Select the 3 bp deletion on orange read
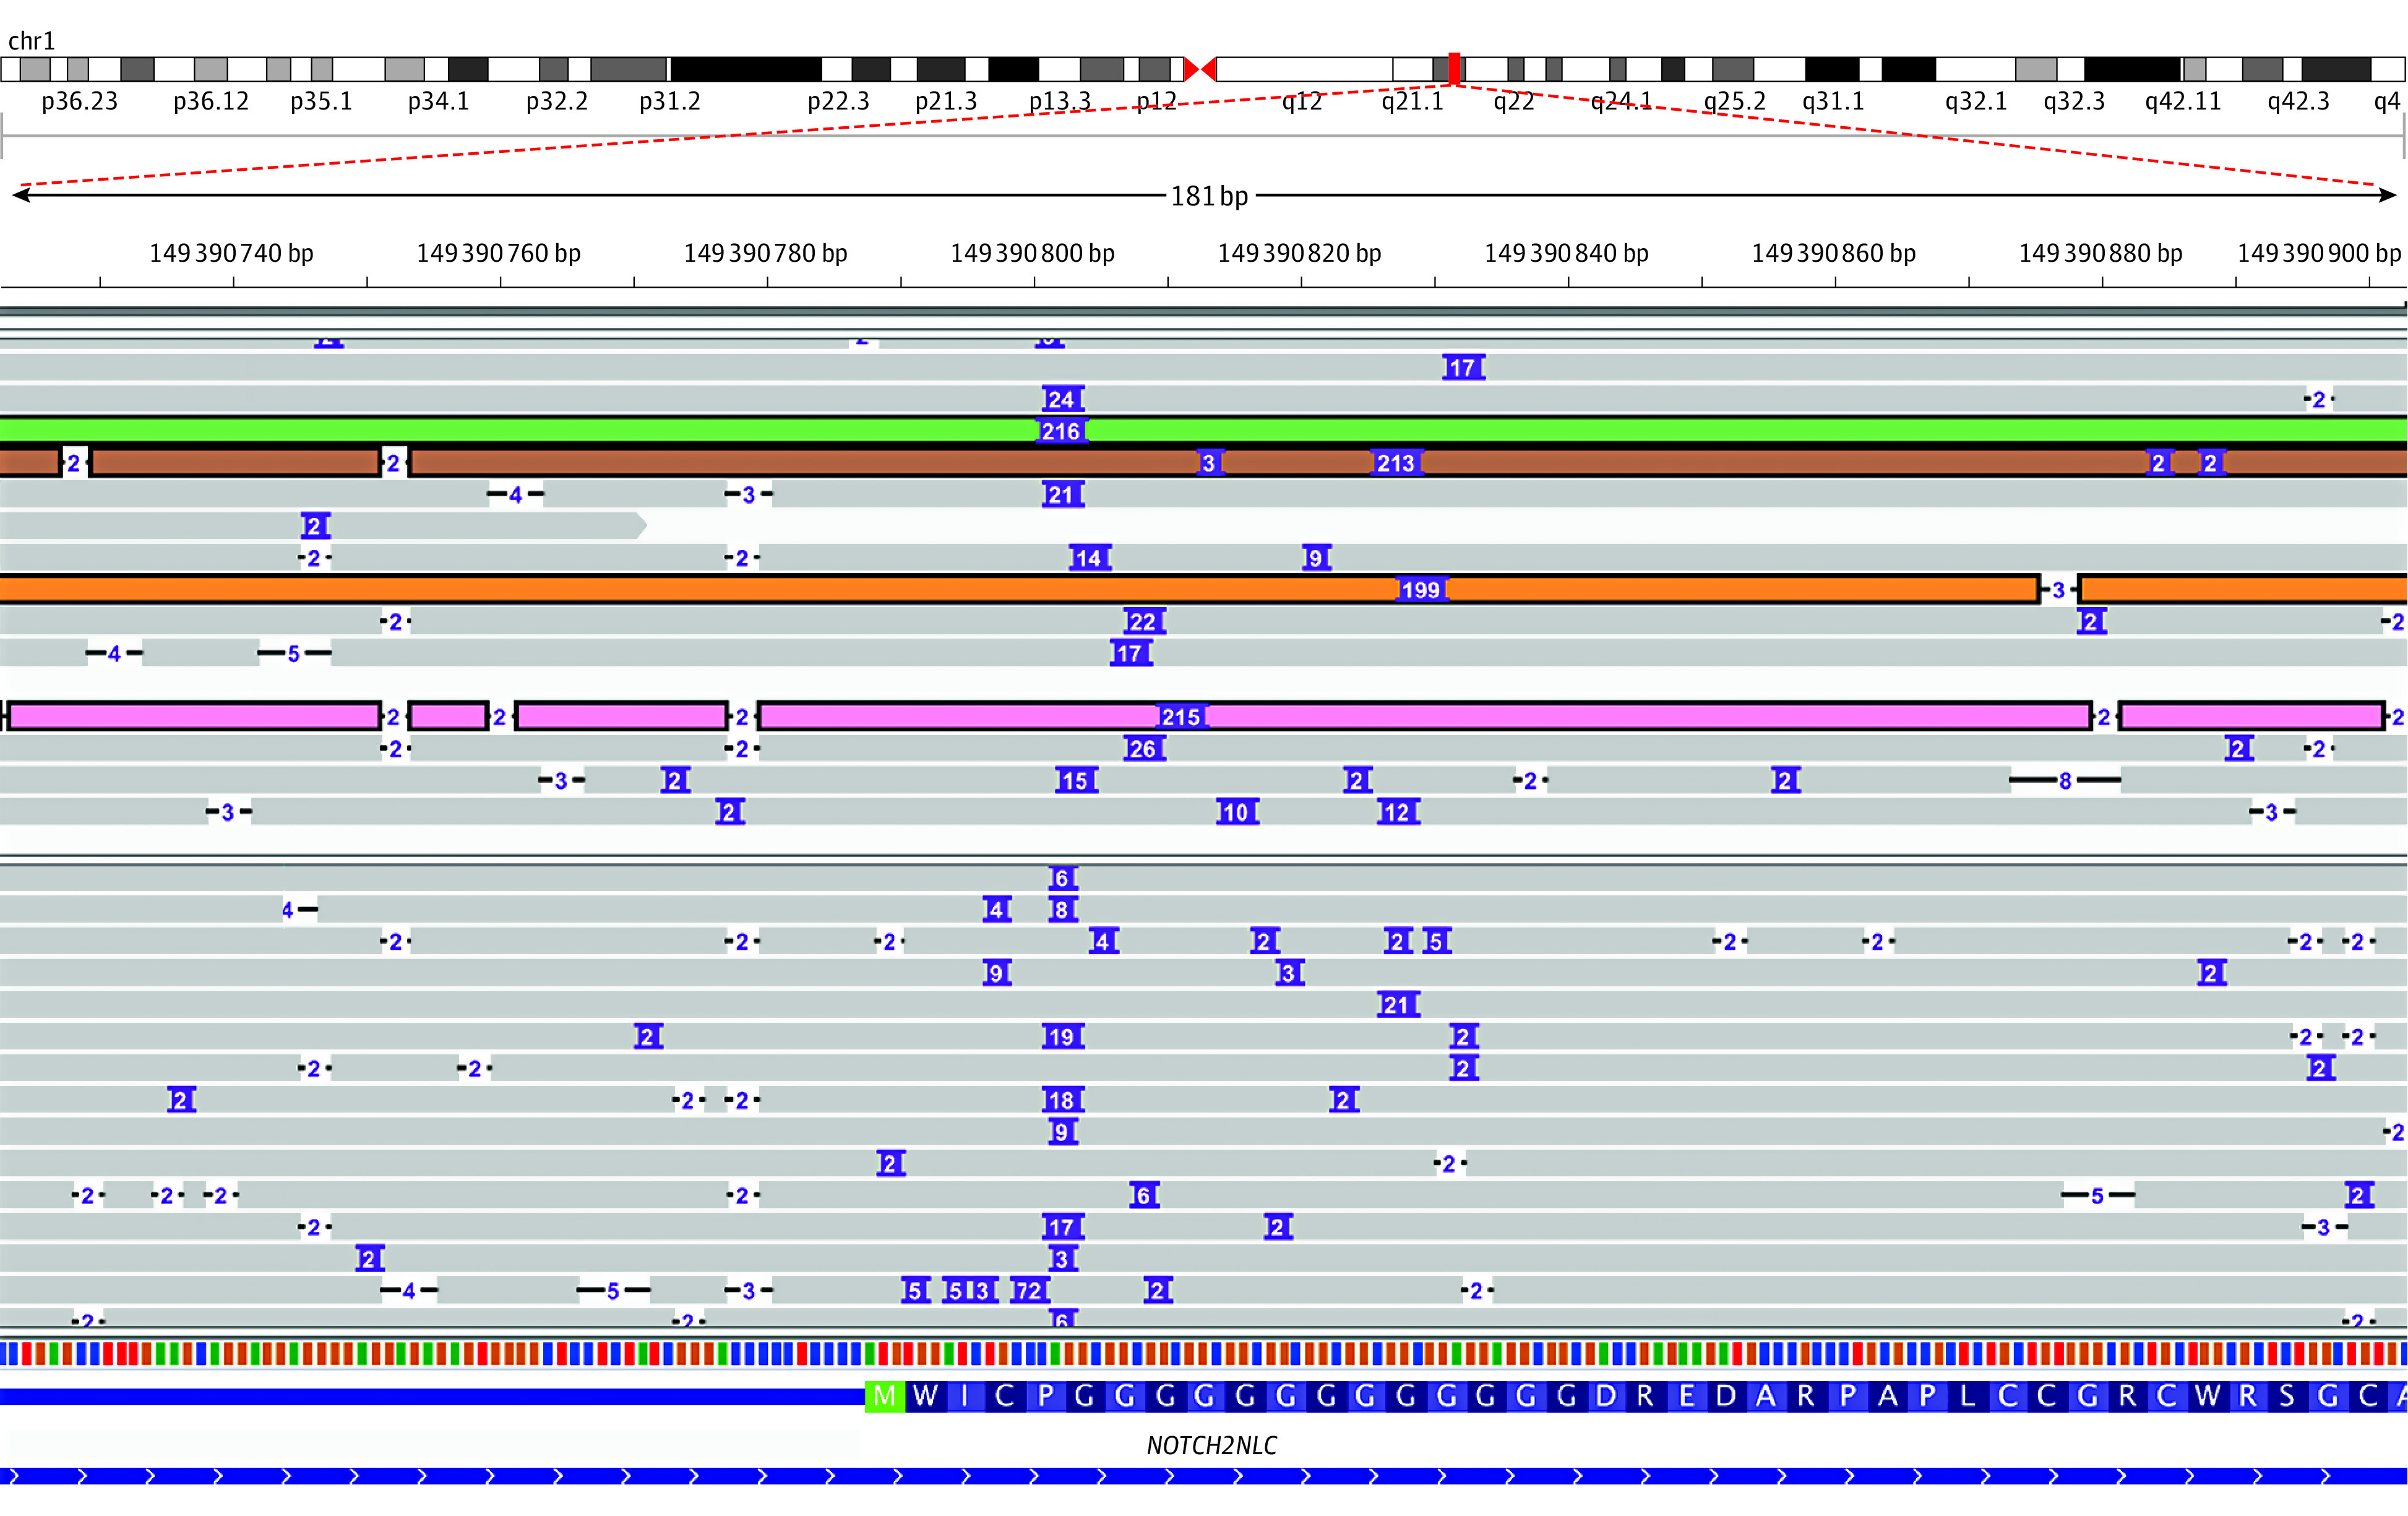 [x=2058, y=590]
